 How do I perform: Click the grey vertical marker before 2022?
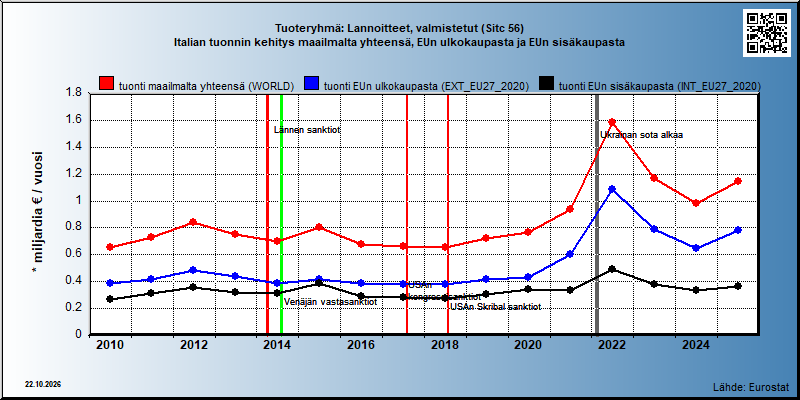pos(597,214)
